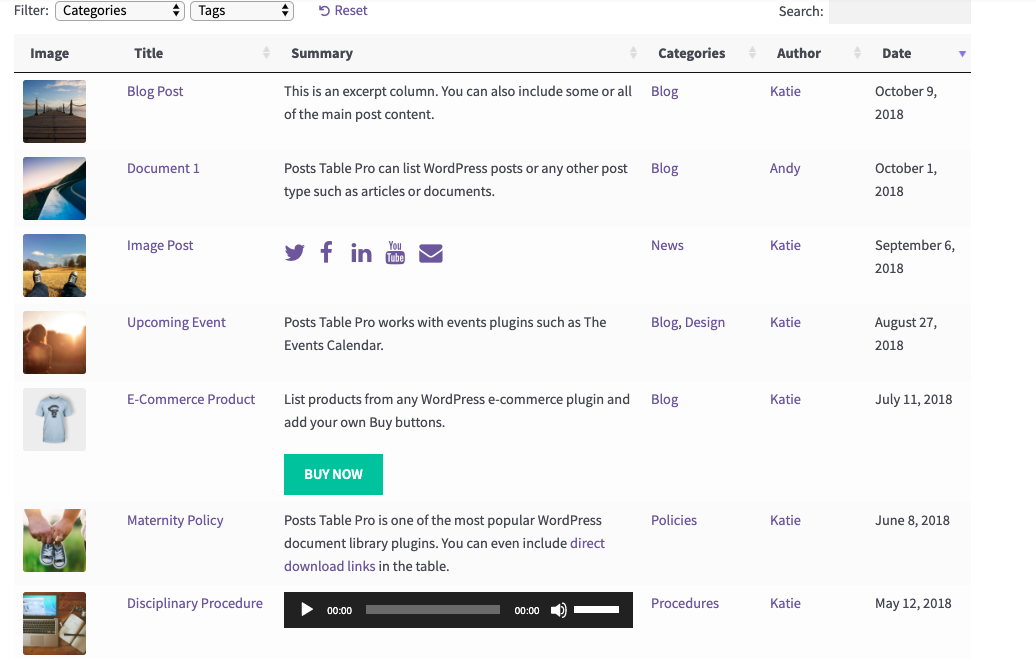The height and width of the screenshot is (659, 1036).
Task: Click author Katie in Disciplinary Procedure row
Action: pyautogui.click(x=786, y=603)
